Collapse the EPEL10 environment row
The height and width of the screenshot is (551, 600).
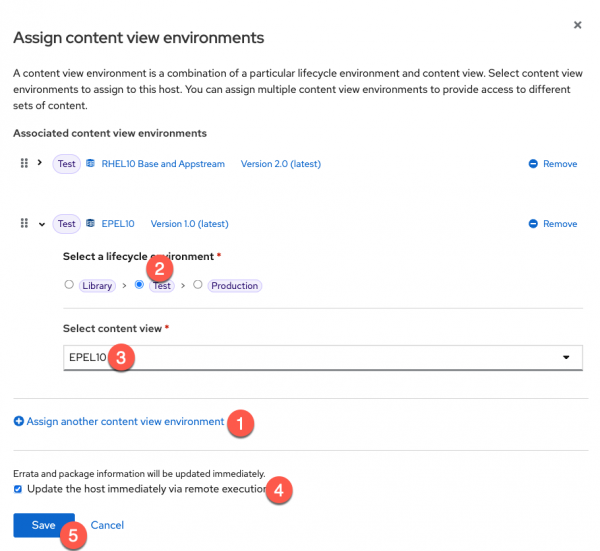pyautogui.click(x=42, y=224)
